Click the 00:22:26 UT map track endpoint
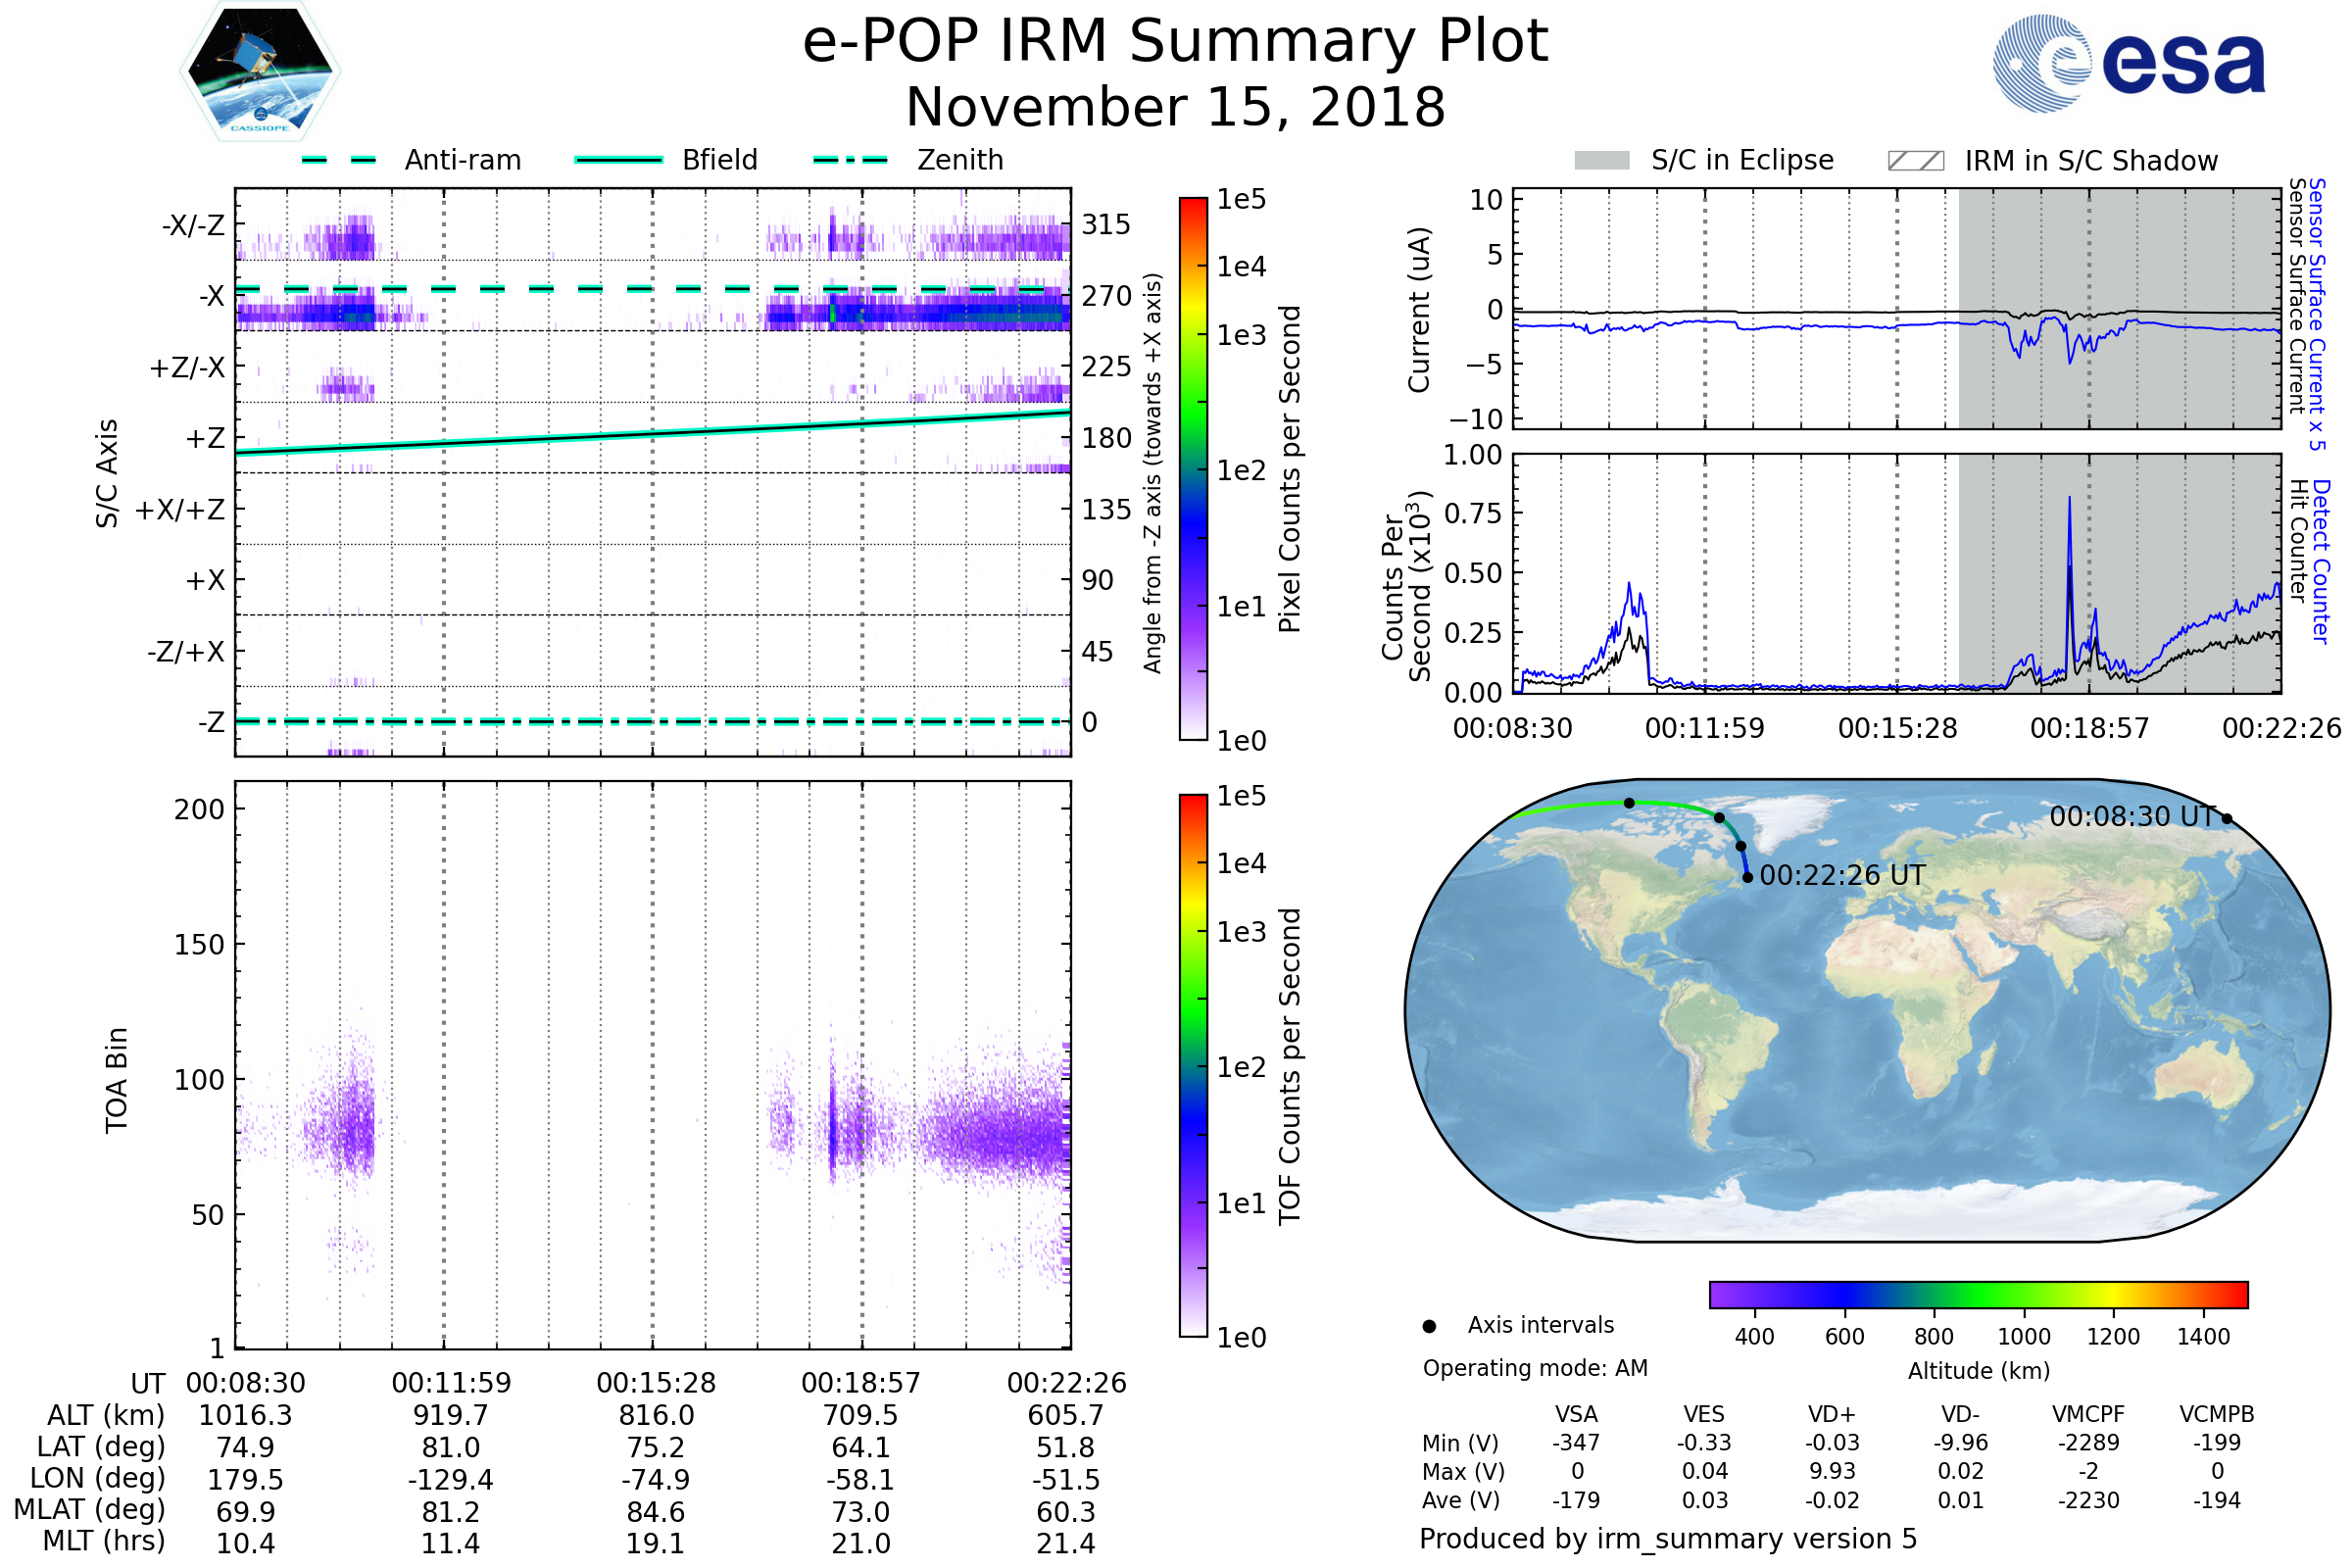The height and width of the screenshot is (1568, 2352). [1747, 877]
